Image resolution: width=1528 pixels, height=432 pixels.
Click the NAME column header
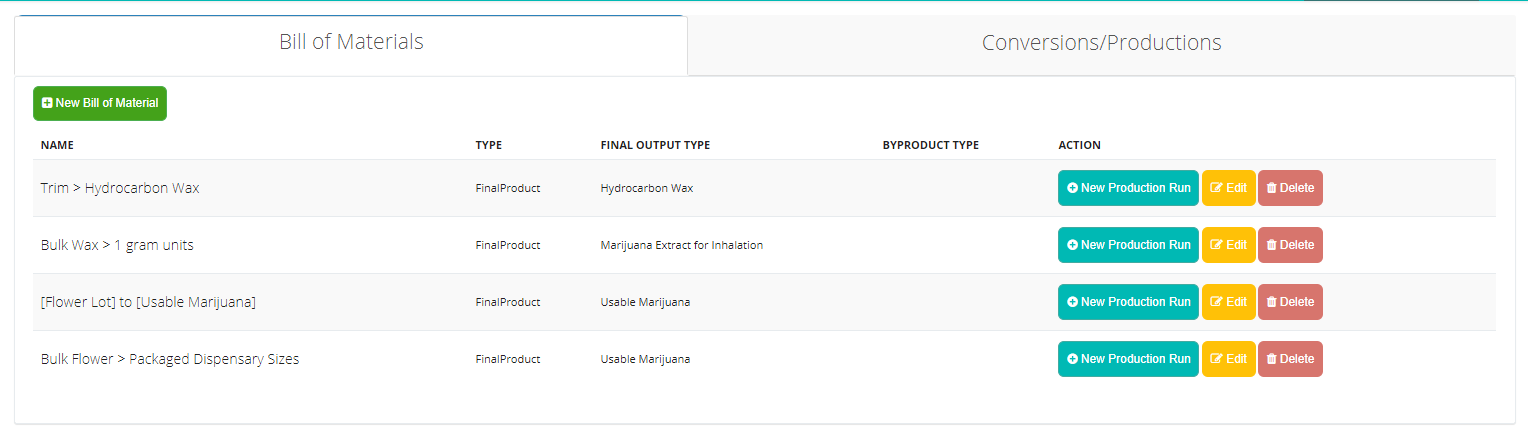point(57,145)
